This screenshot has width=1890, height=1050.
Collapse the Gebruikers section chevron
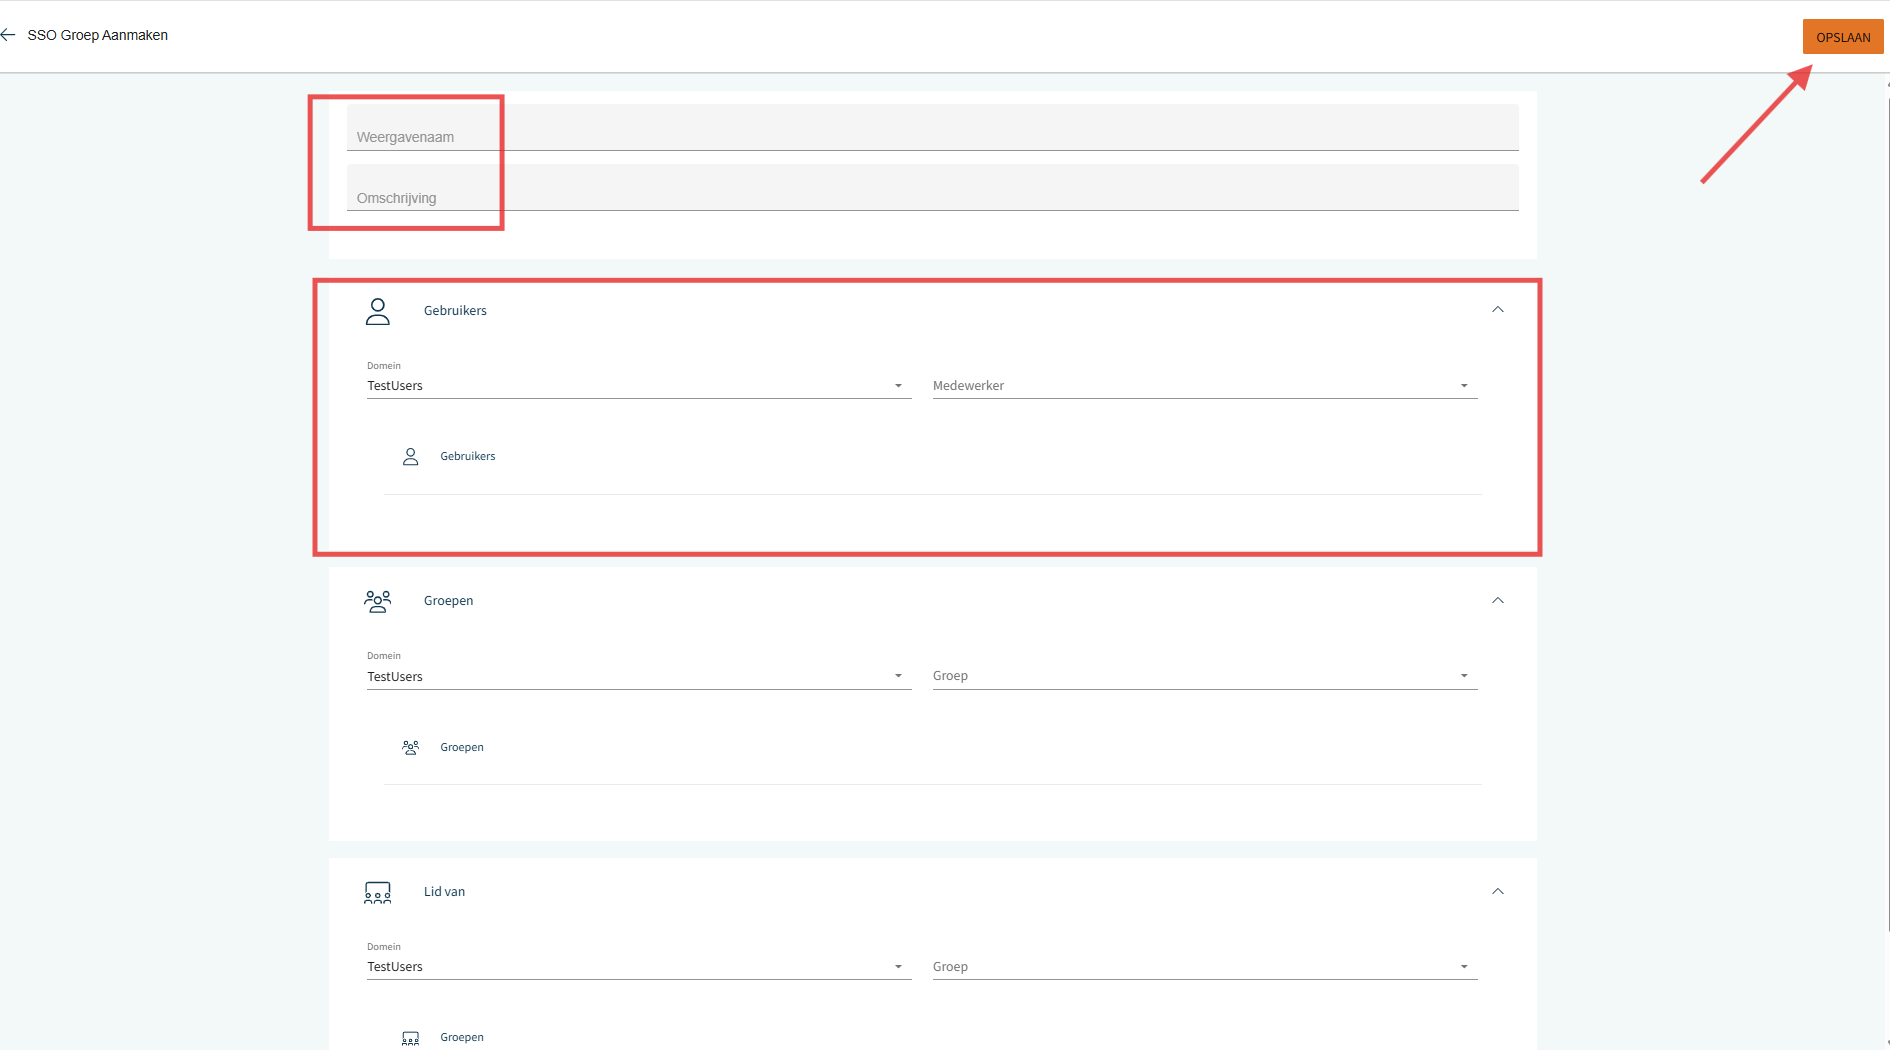[x=1497, y=310]
